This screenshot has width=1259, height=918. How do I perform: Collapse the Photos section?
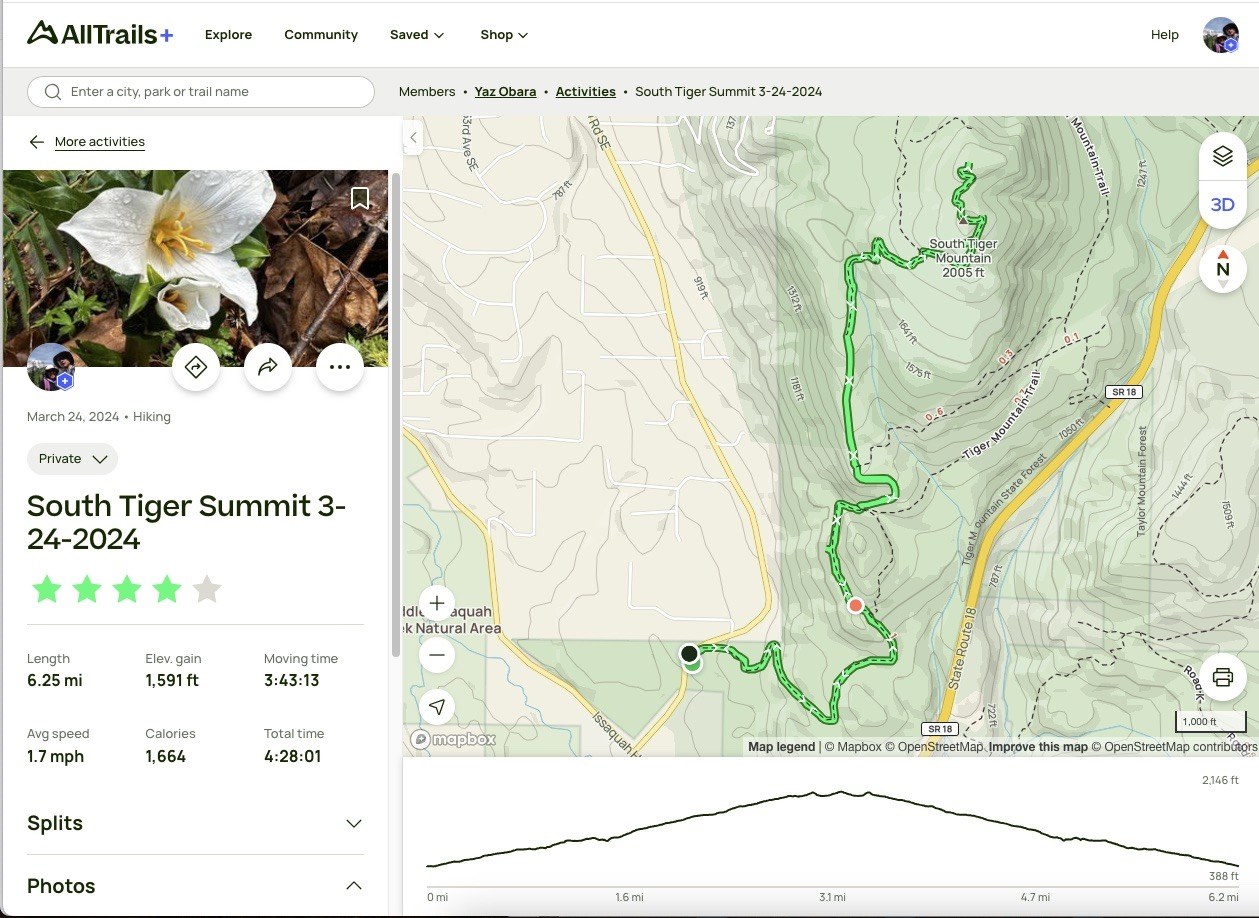[x=353, y=886]
